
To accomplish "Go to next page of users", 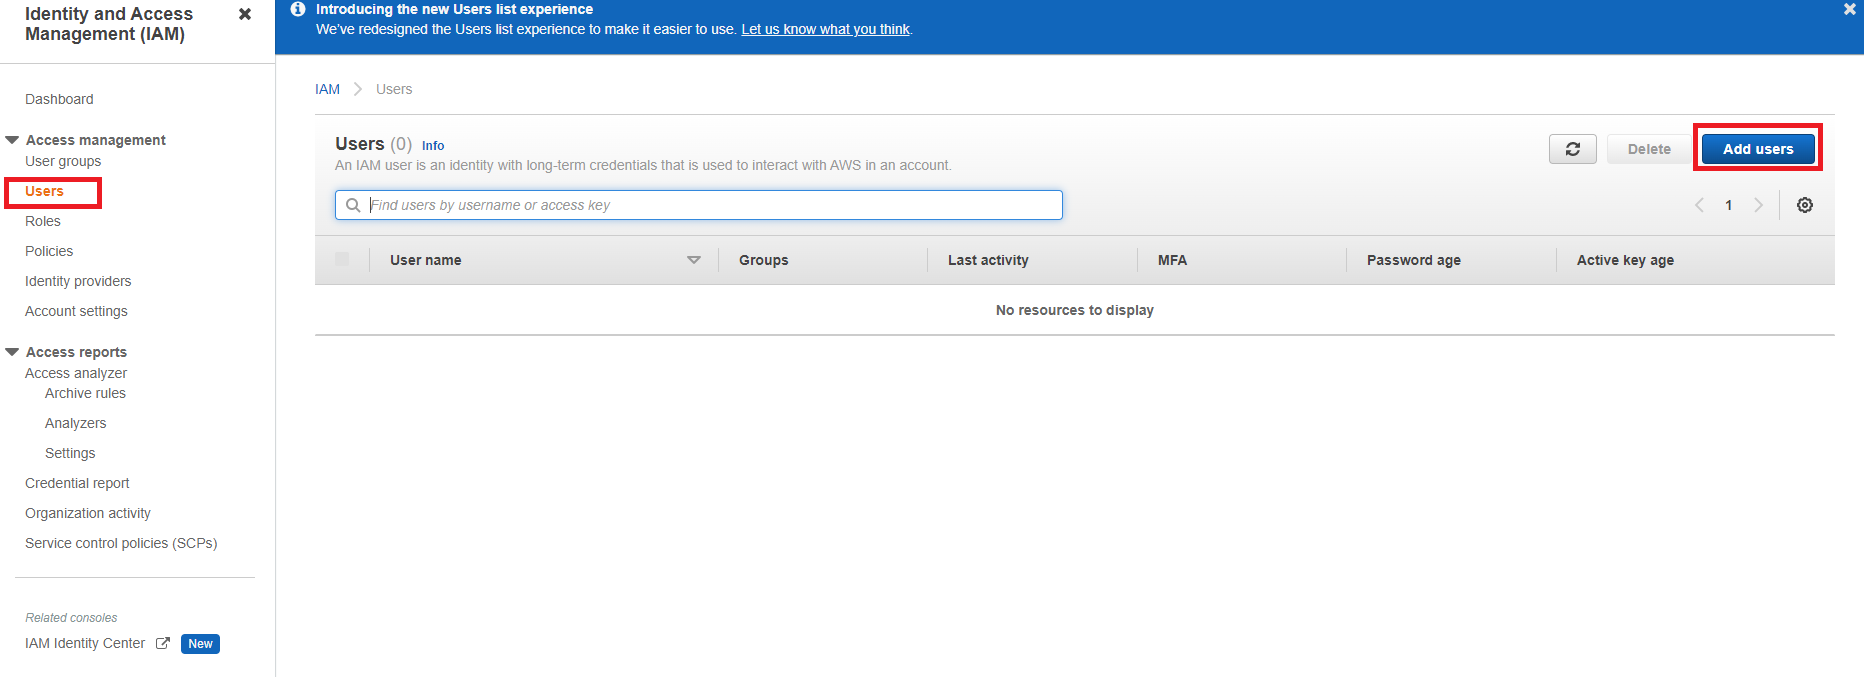I will (1758, 205).
